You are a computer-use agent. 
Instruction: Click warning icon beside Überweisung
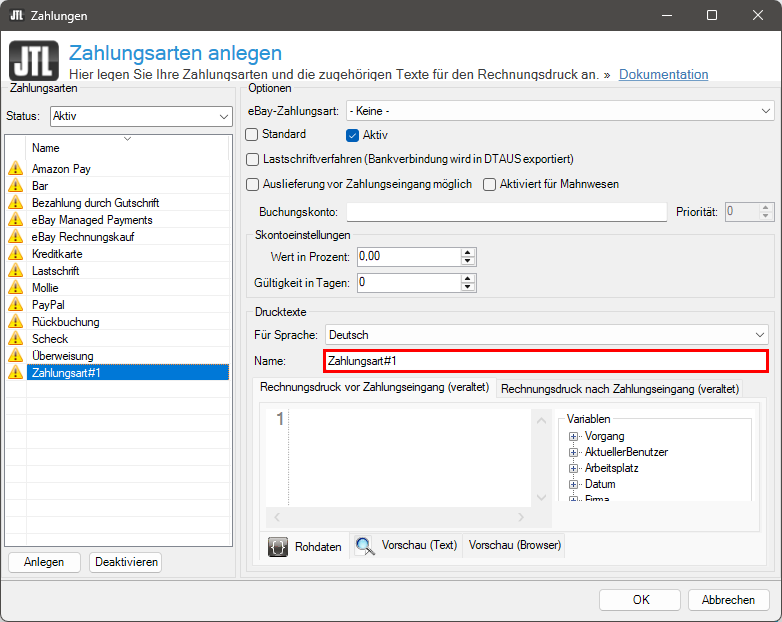pyautogui.click(x=15, y=356)
